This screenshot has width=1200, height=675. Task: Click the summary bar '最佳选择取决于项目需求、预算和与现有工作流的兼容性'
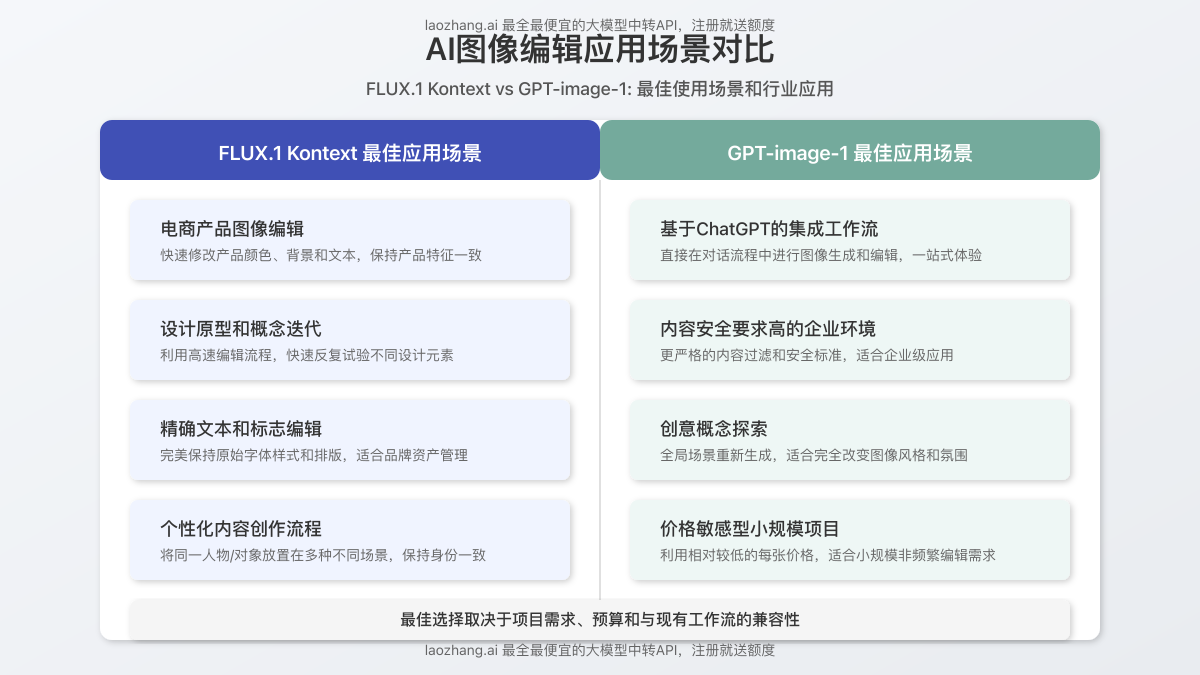tap(600, 620)
